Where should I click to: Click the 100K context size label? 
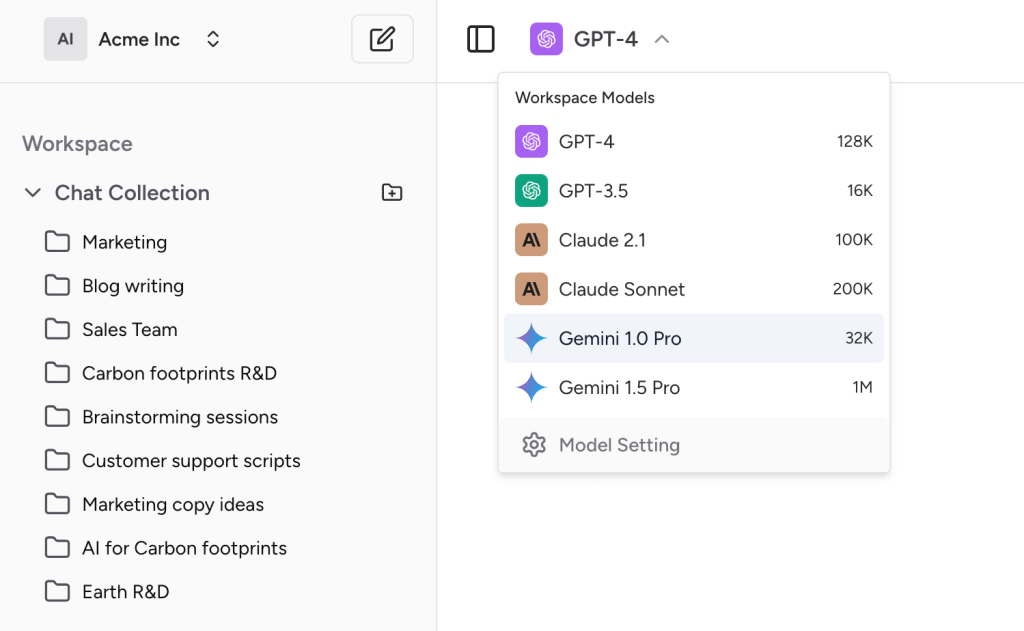click(x=854, y=240)
